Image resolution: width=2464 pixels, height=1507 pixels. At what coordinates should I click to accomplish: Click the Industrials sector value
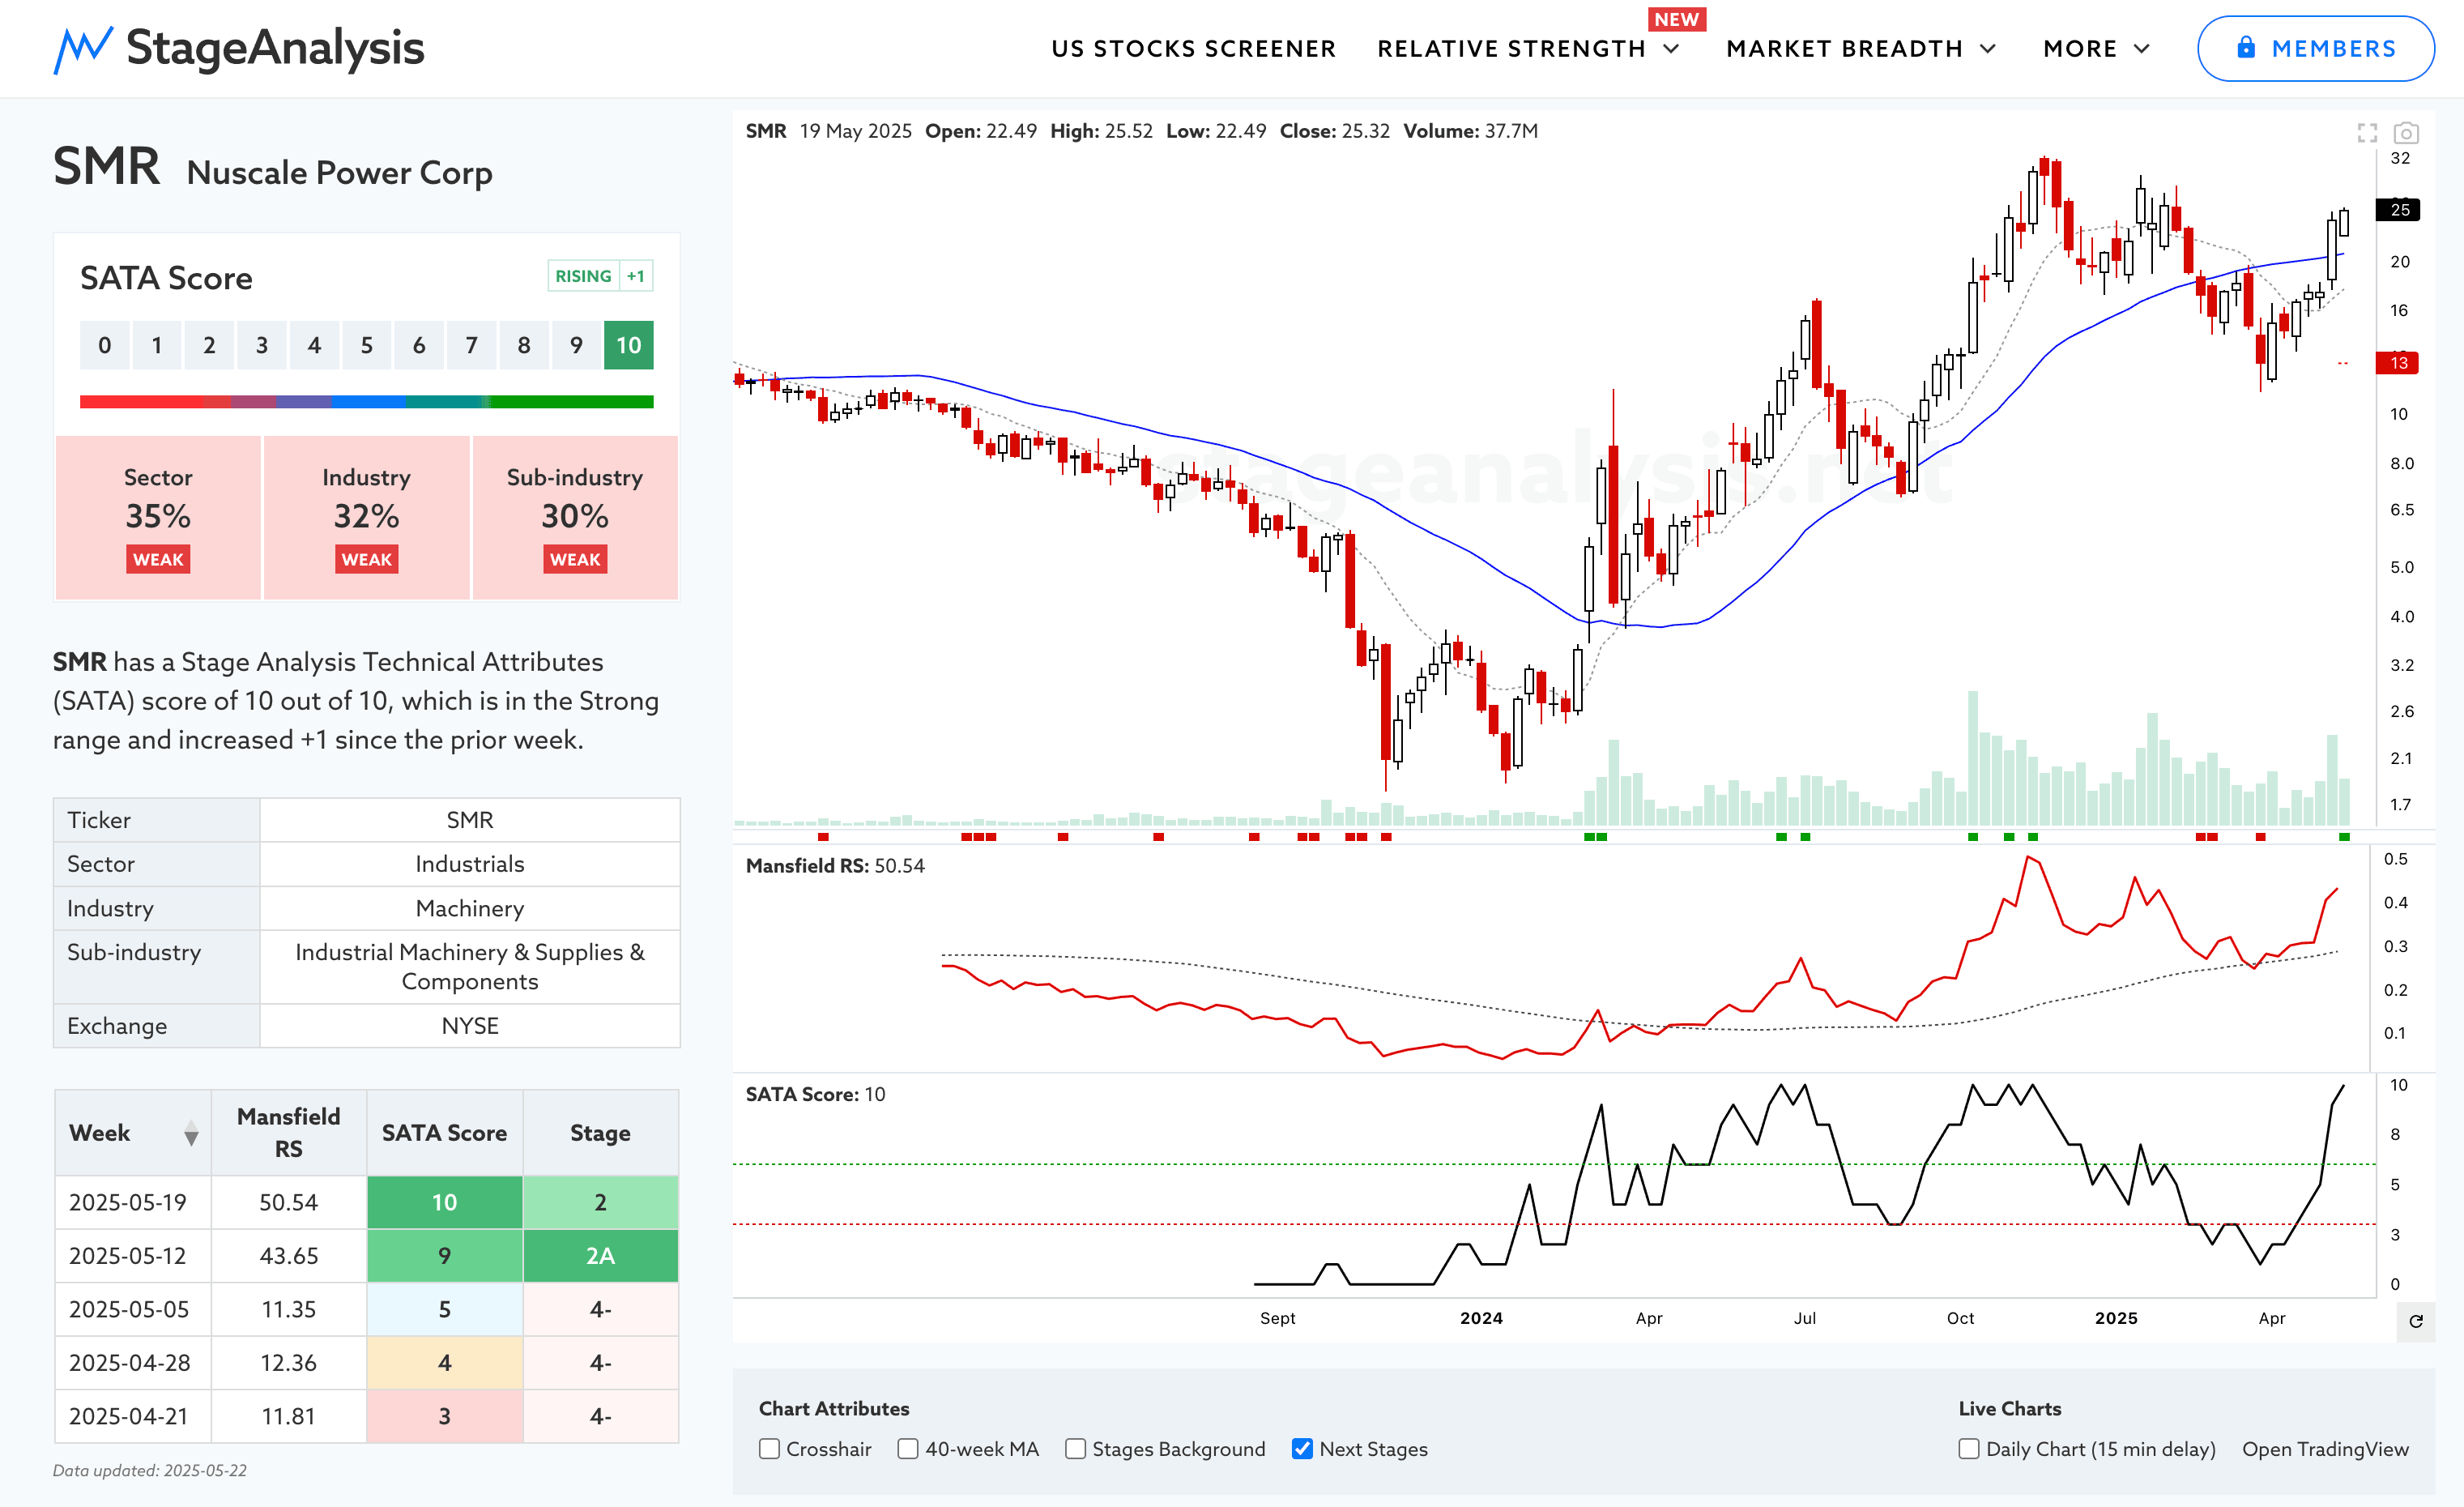470,864
